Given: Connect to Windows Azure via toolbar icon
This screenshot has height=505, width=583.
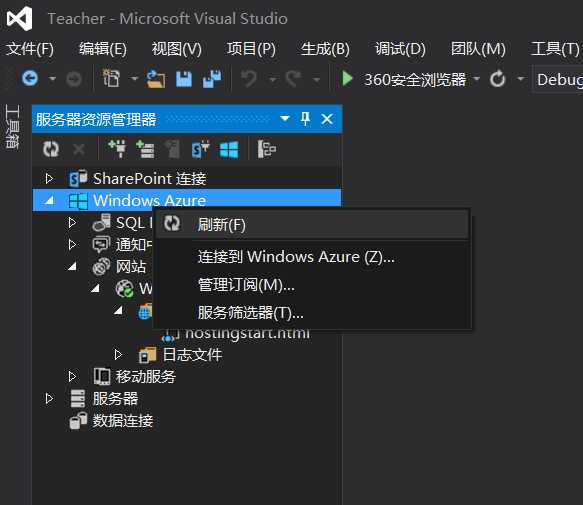Looking at the screenshot, I should pos(229,149).
